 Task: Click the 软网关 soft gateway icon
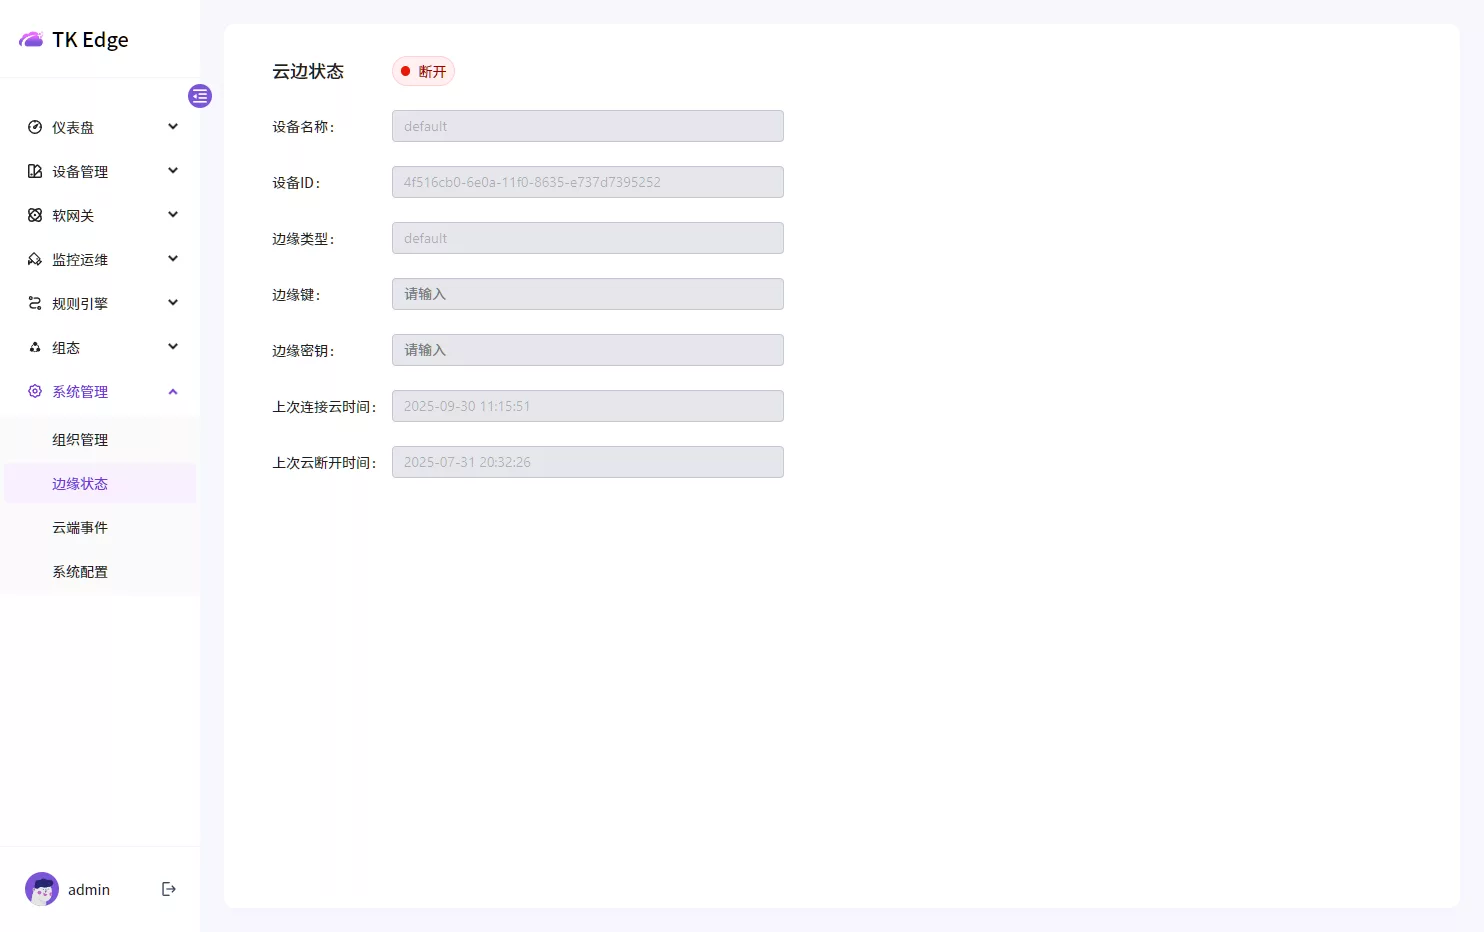click(x=33, y=215)
